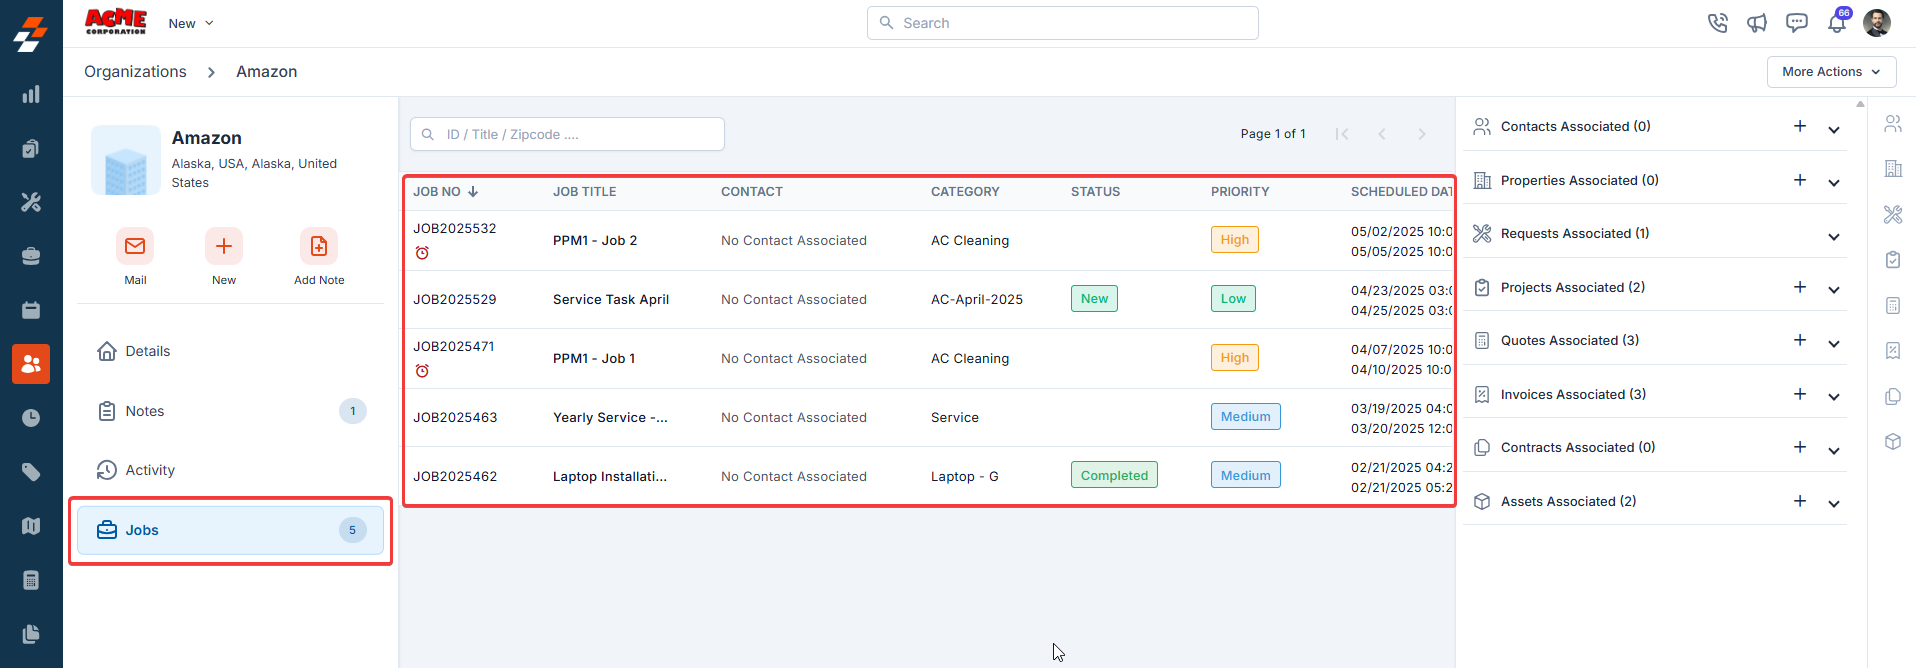This screenshot has height=668, width=1916.
Task: Click the Low priority badge
Action: [1233, 299]
